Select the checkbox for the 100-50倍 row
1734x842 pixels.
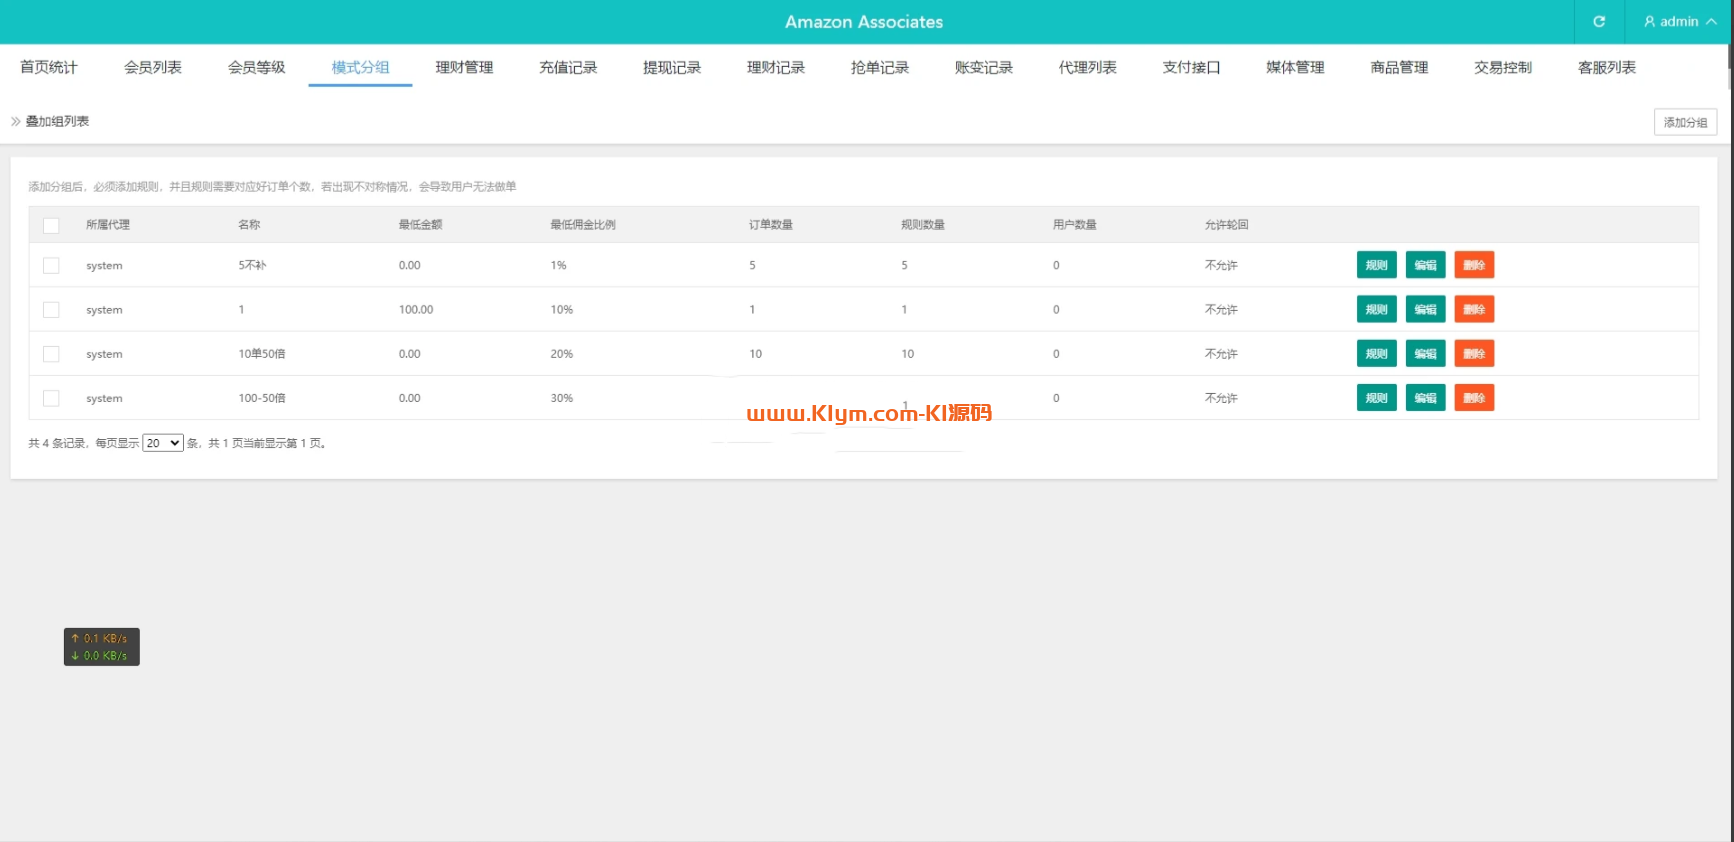point(51,399)
